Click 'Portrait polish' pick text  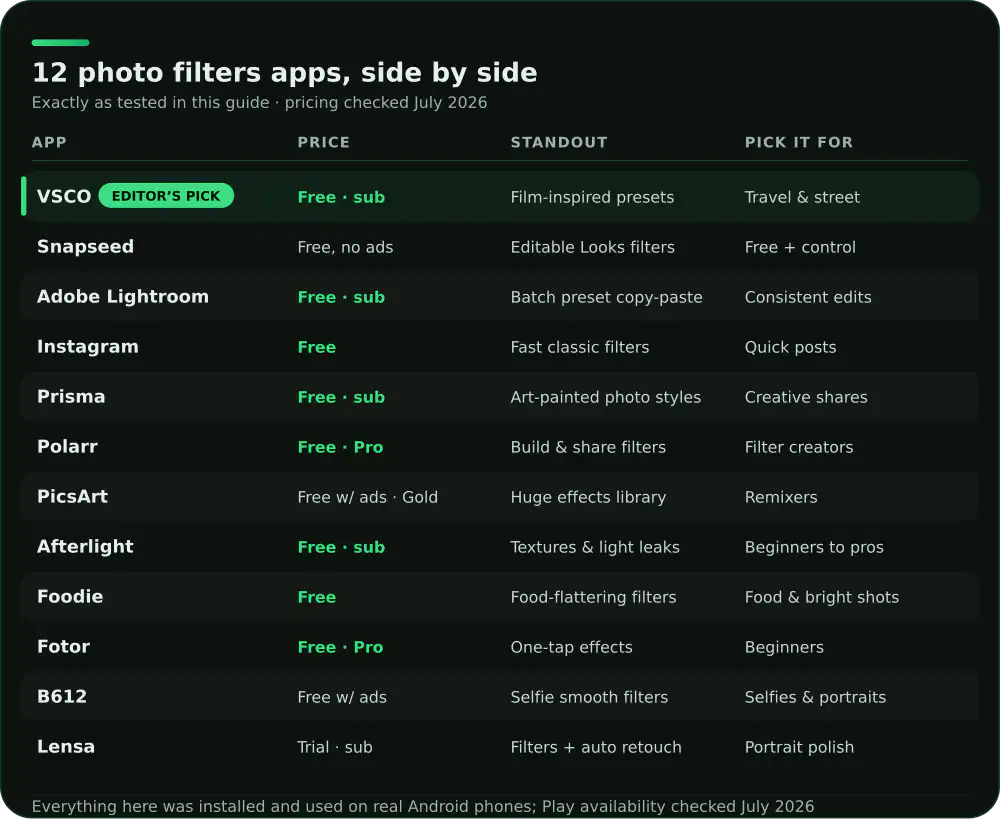tap(799, 747)
